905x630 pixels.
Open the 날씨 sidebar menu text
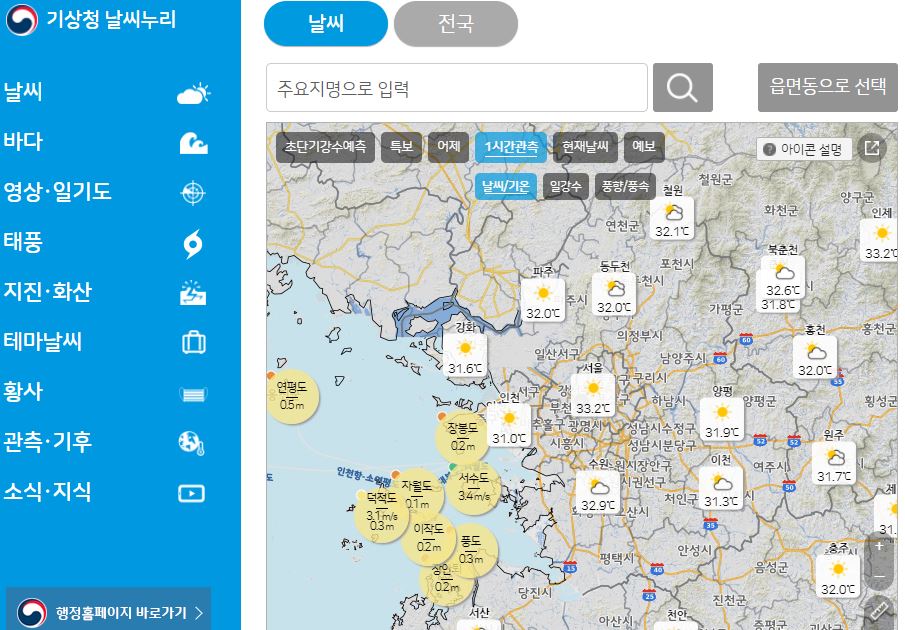click(23, 91)
